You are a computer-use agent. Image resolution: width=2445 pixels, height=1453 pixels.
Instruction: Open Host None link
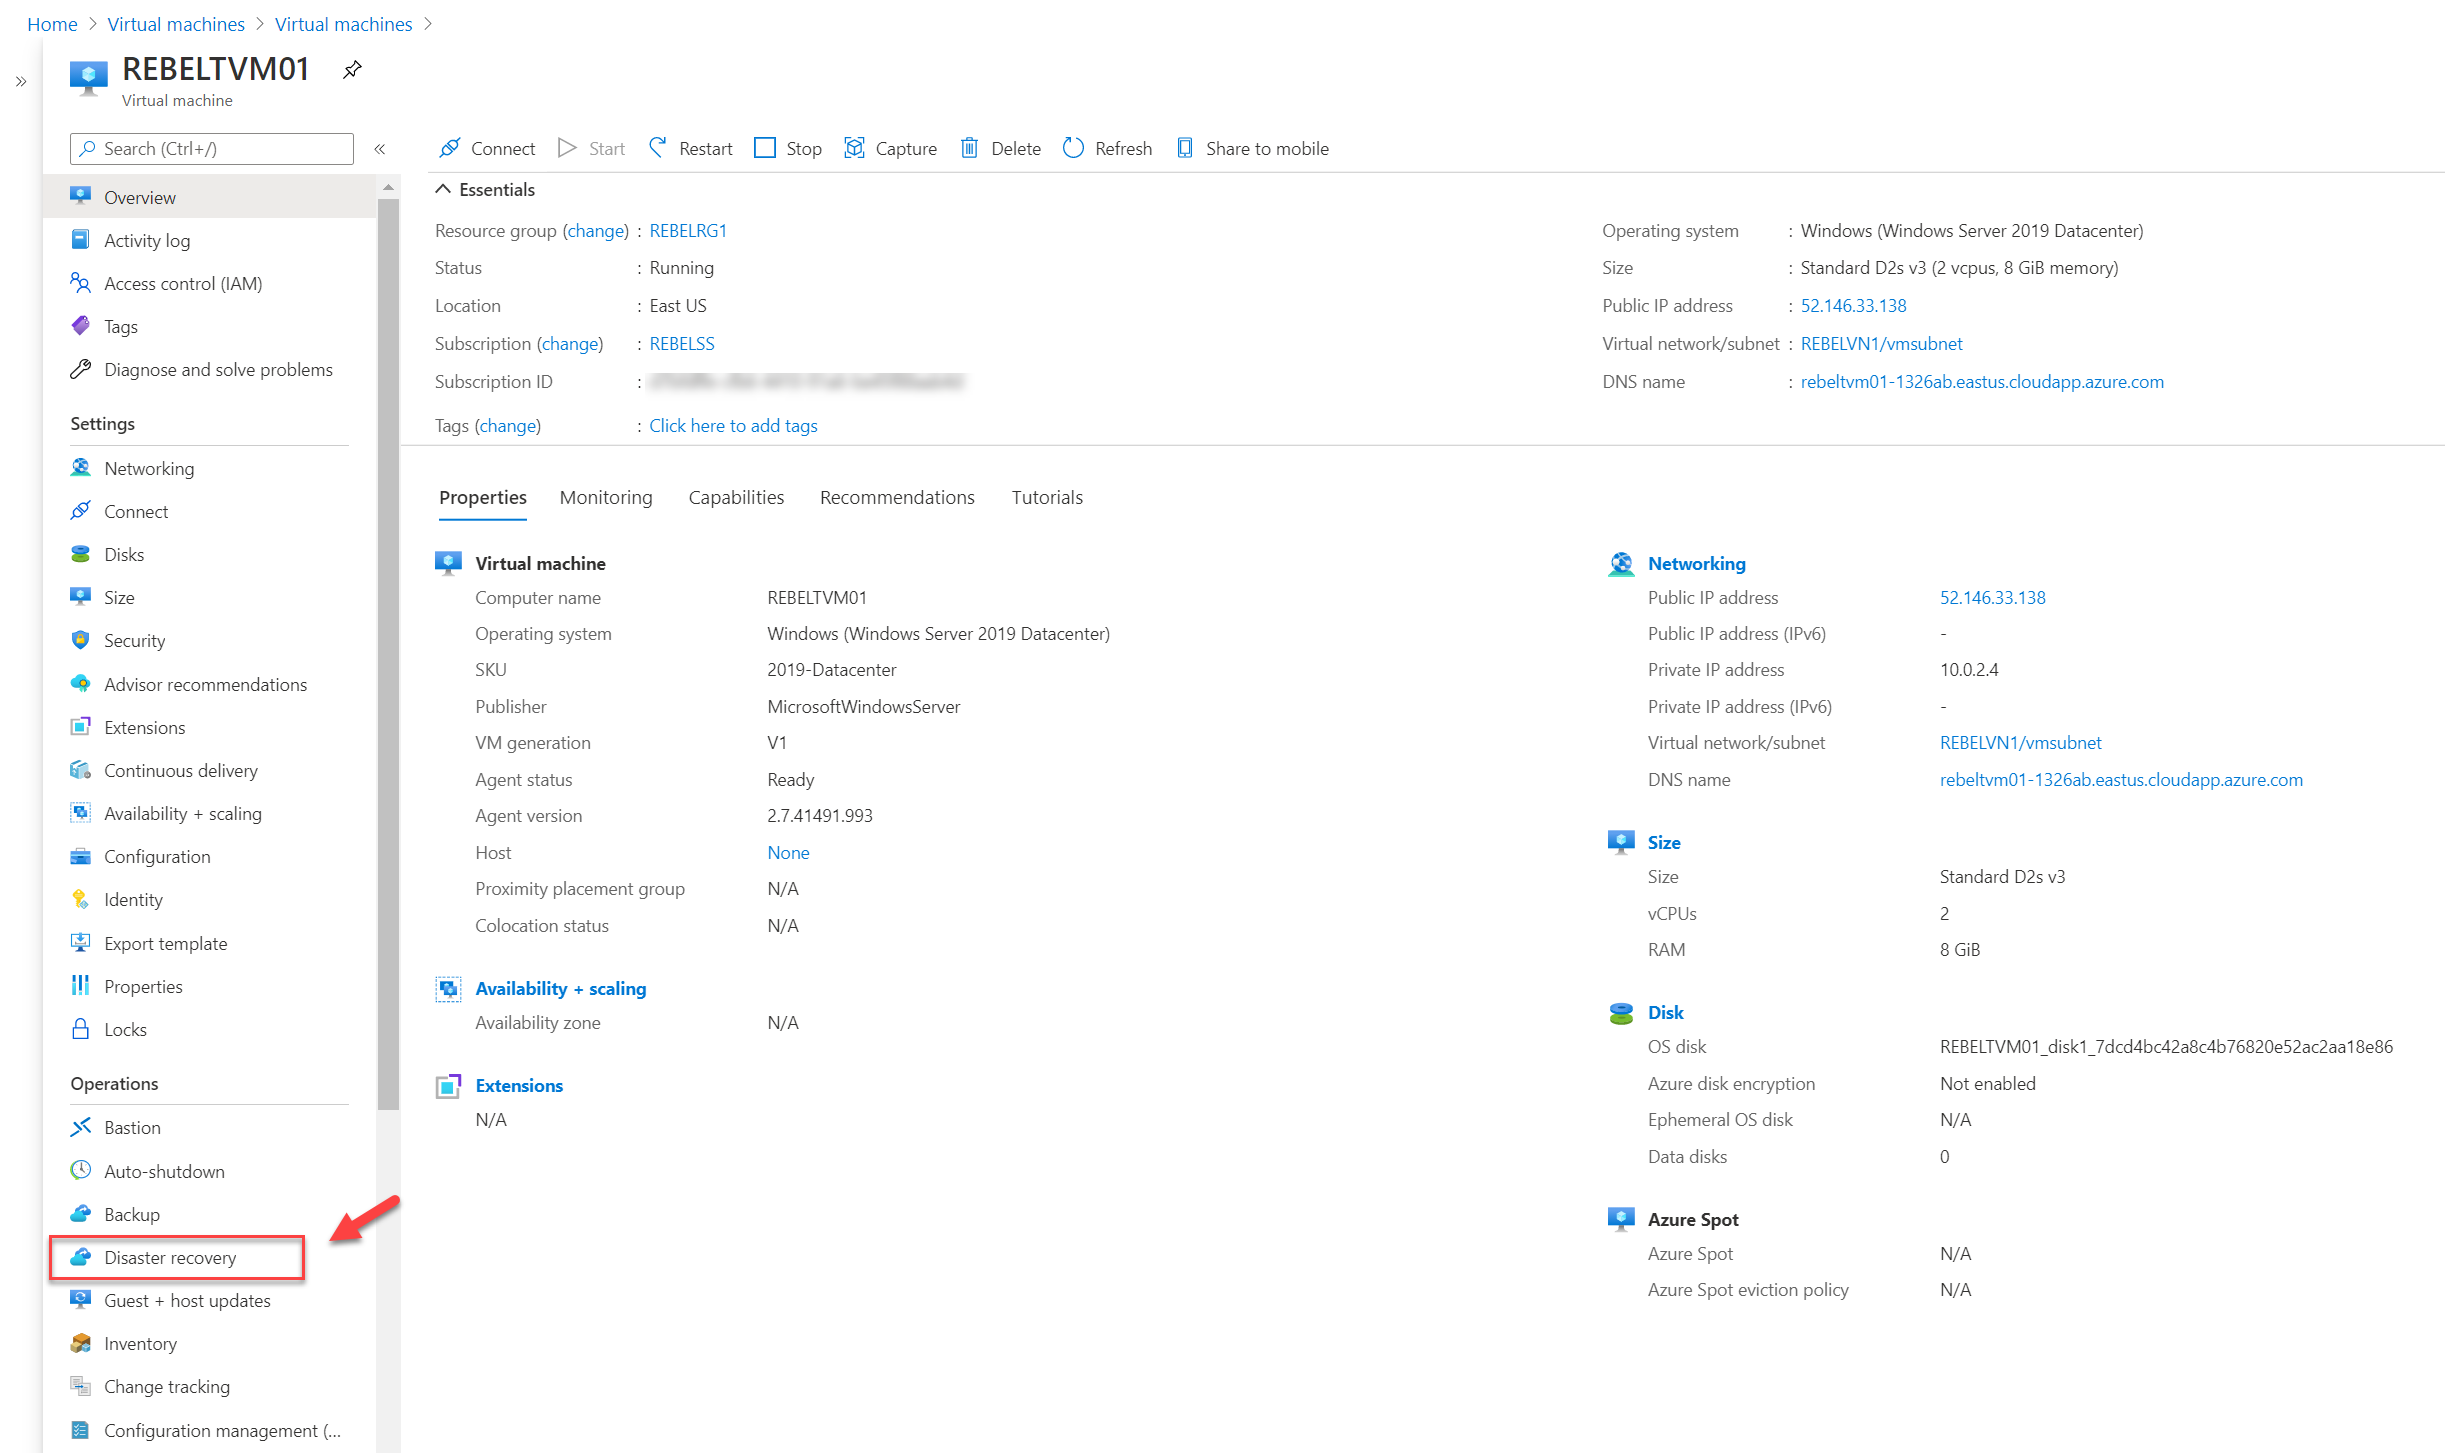tap(788, 852)
